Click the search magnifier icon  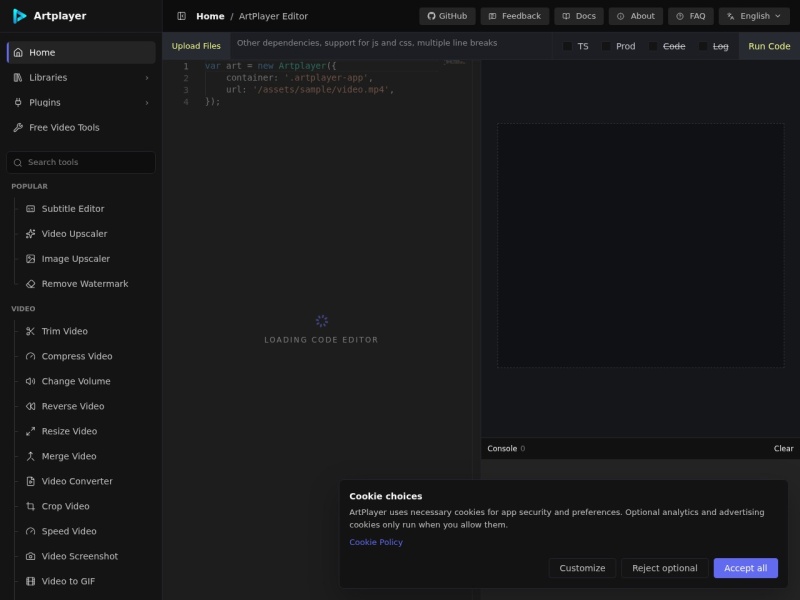(18, 162)
